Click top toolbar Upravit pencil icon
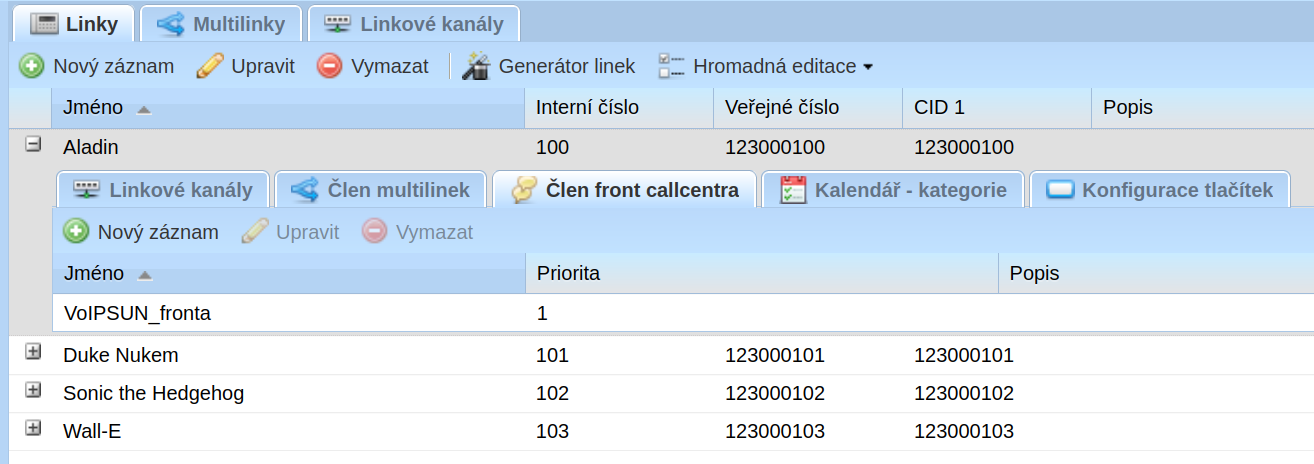The width and height of the screenshot is (1314, 464). point(210,66)
